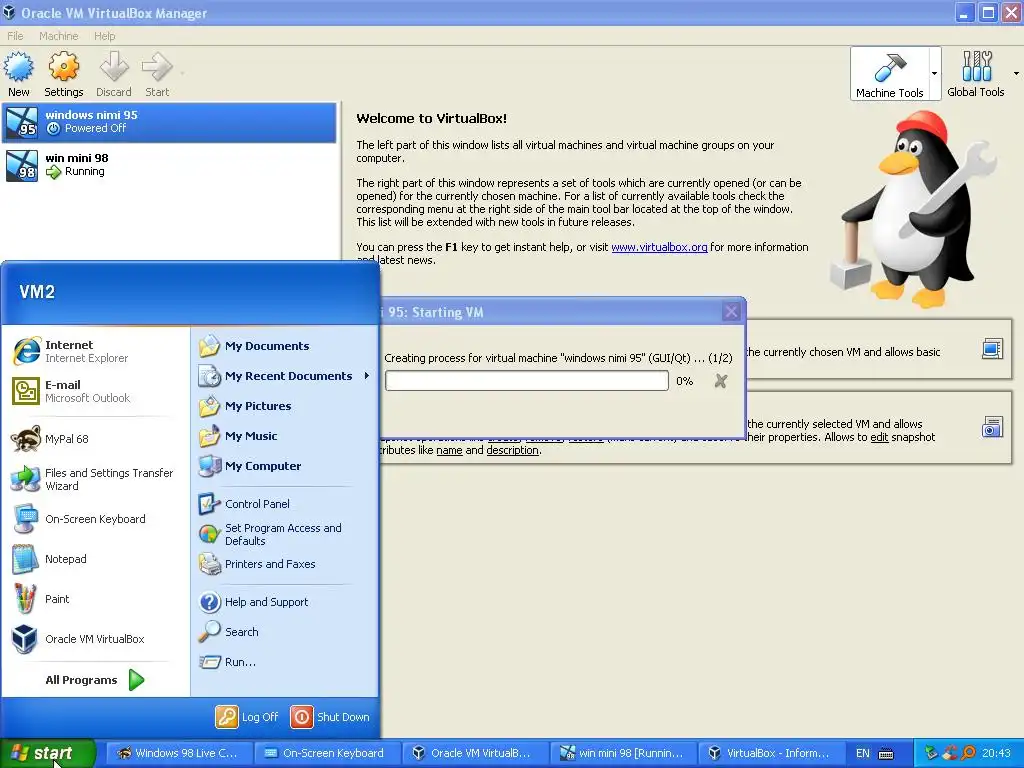Select the Machine Tools hammer button
Viewport: 1024px width, 768px height.
(889, 73)
